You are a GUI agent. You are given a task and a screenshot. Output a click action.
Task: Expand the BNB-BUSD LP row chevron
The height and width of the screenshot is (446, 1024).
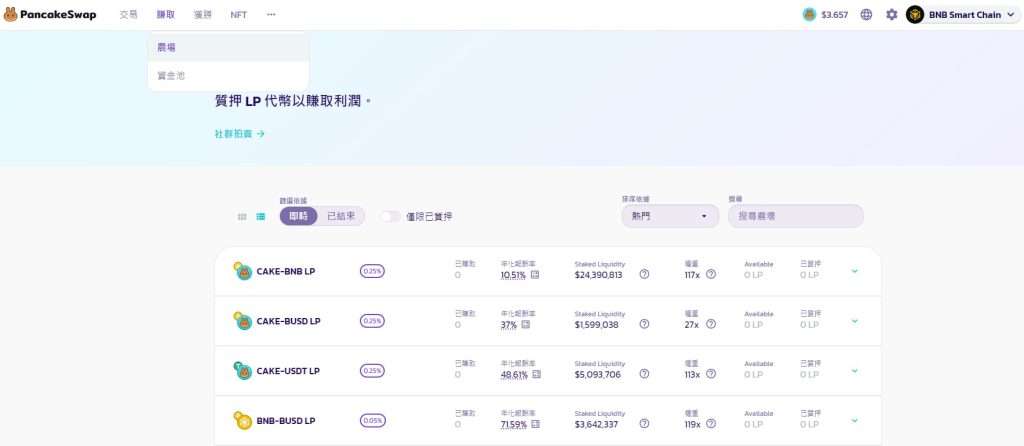click(854, 420)
